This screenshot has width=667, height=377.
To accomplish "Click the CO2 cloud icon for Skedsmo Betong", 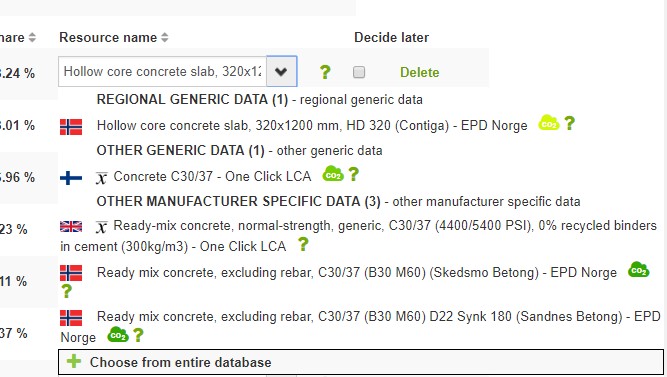I will (x=638, y=270).
